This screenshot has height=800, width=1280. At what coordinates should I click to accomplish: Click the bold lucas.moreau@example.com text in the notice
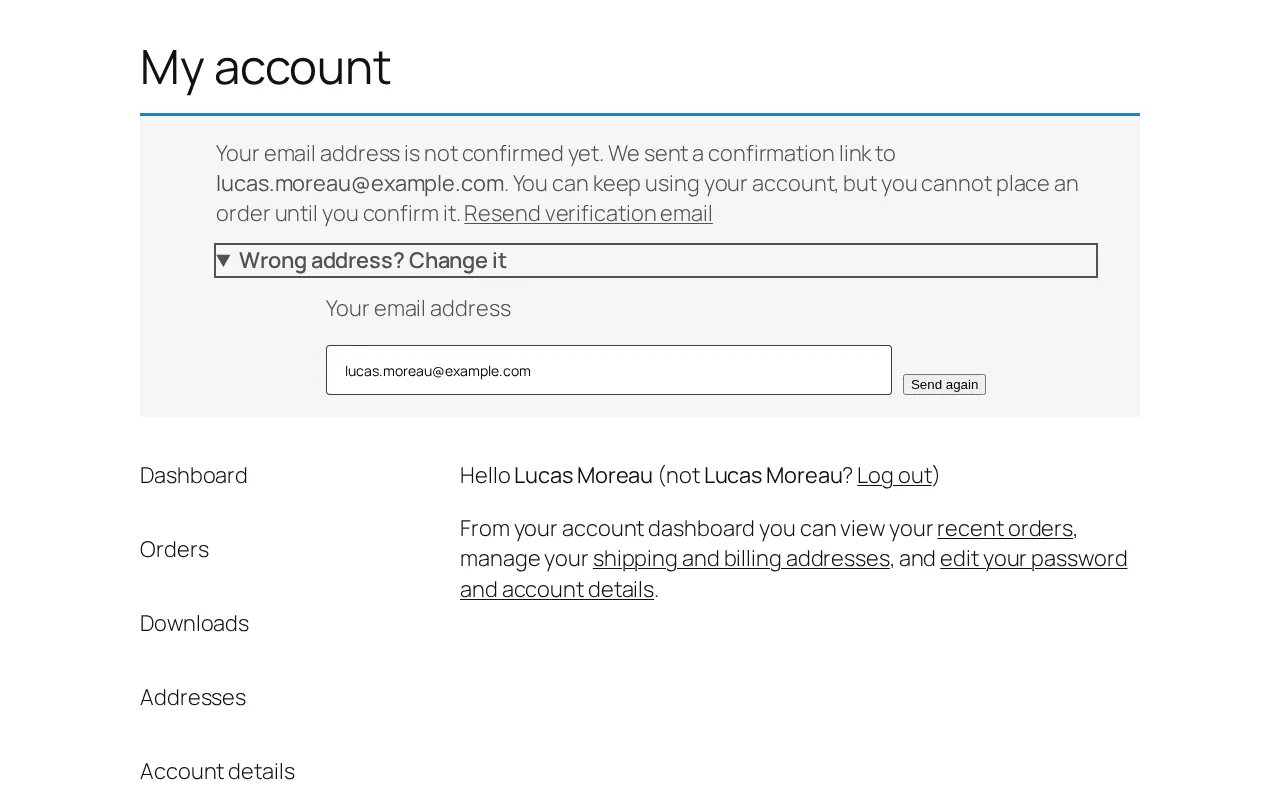pos(360,183)
